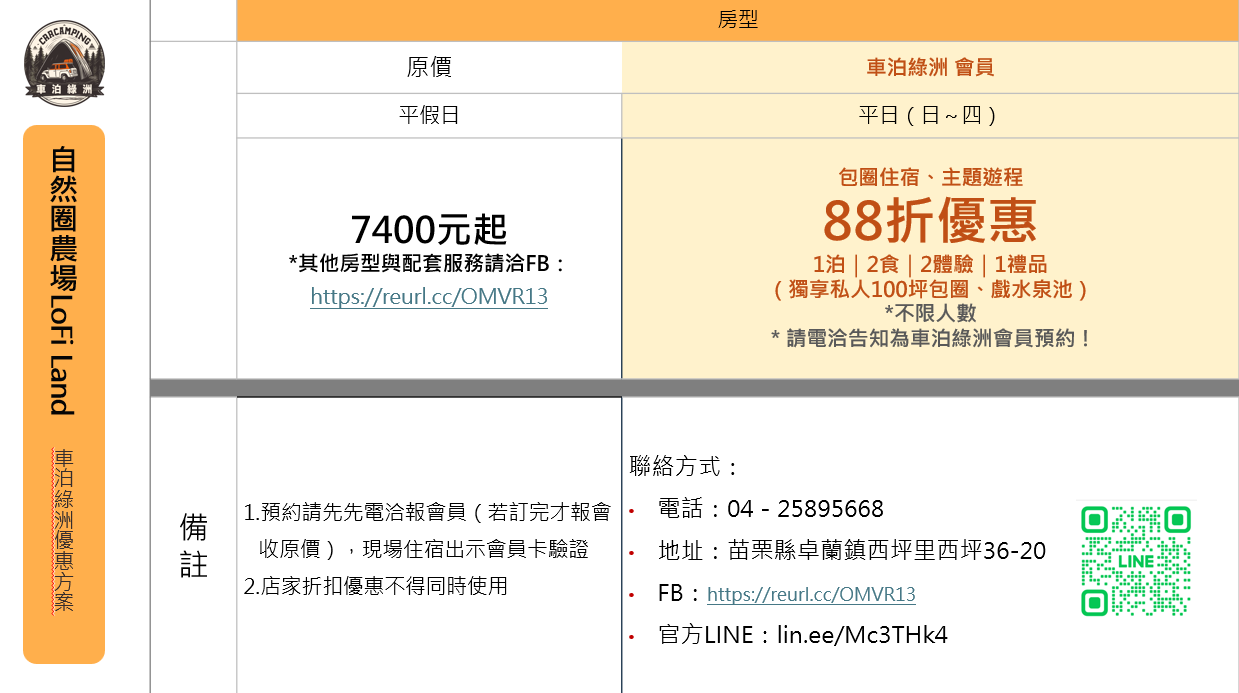This screenshot has height=693, width=1239.
Task: Click the 1泊|2食|2體驗|1禮品 line
Action: click(930, 265)
